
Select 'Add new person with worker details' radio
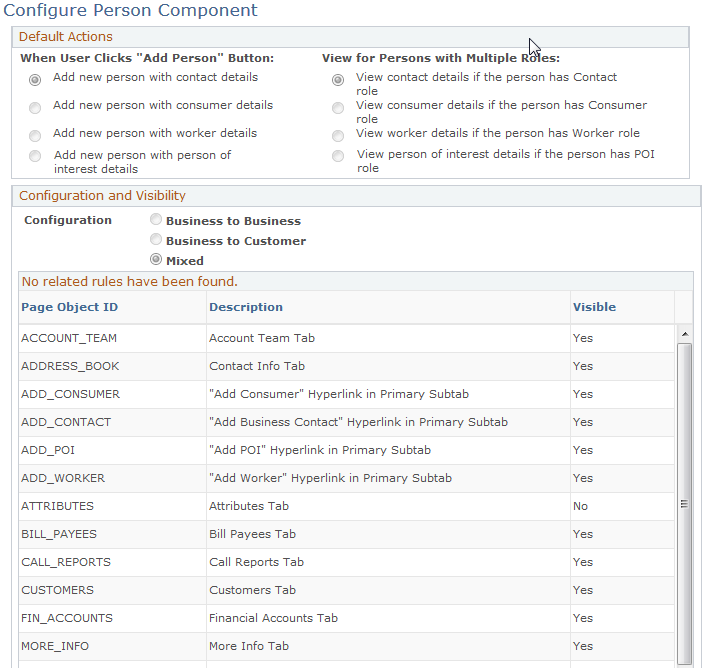click(x=35, y=136)
